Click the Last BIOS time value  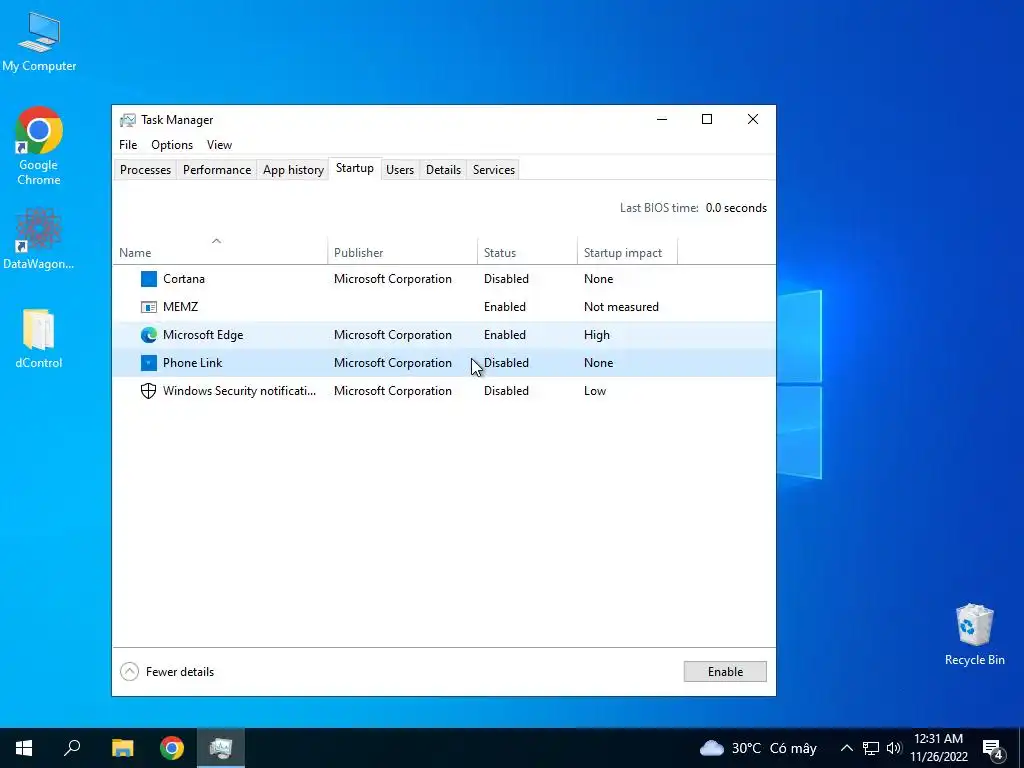(736, 208)
